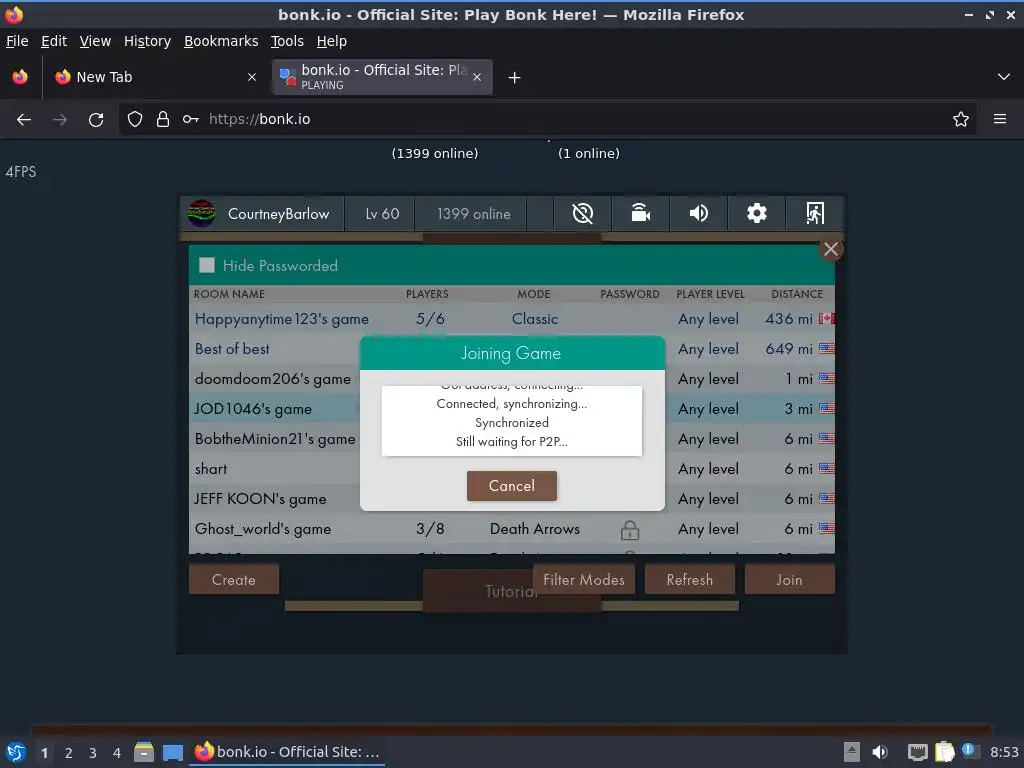This screenshot has width=1024, height=768.
Task: Click the ROOM NAME column header
Action: coord(229,294)
